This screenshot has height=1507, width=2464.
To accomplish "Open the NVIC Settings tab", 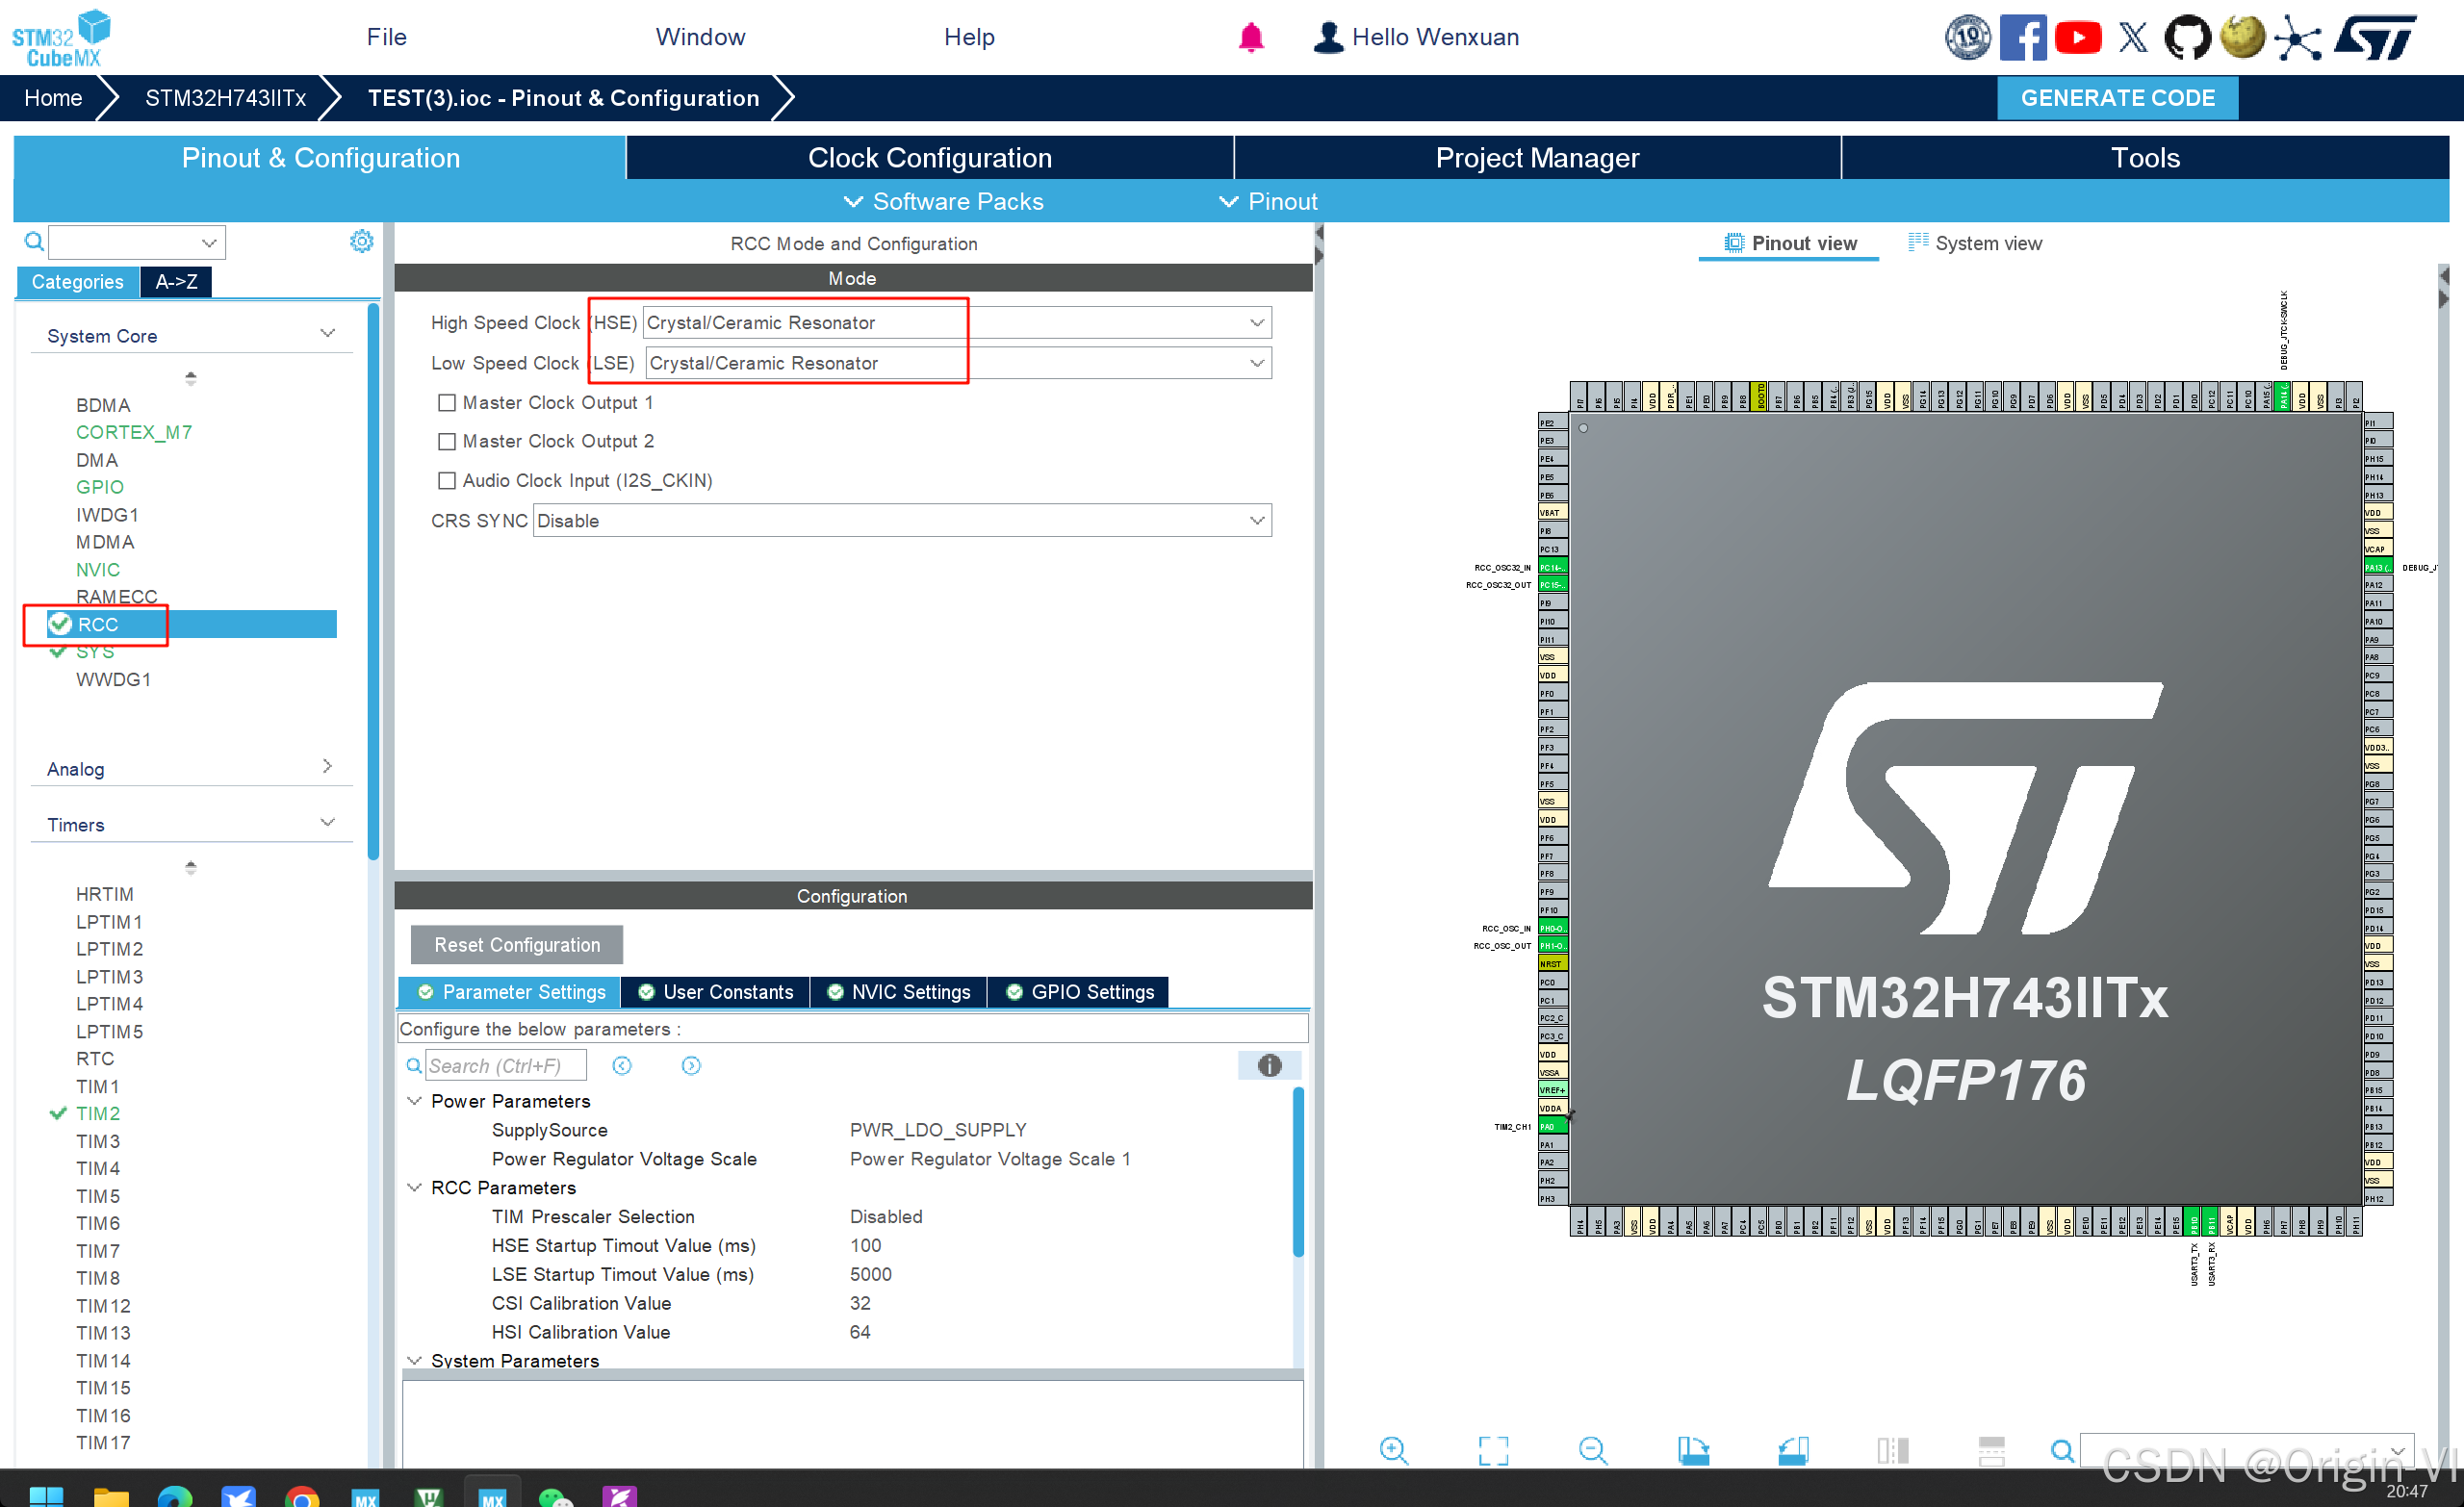I will (x=898, y=991).
